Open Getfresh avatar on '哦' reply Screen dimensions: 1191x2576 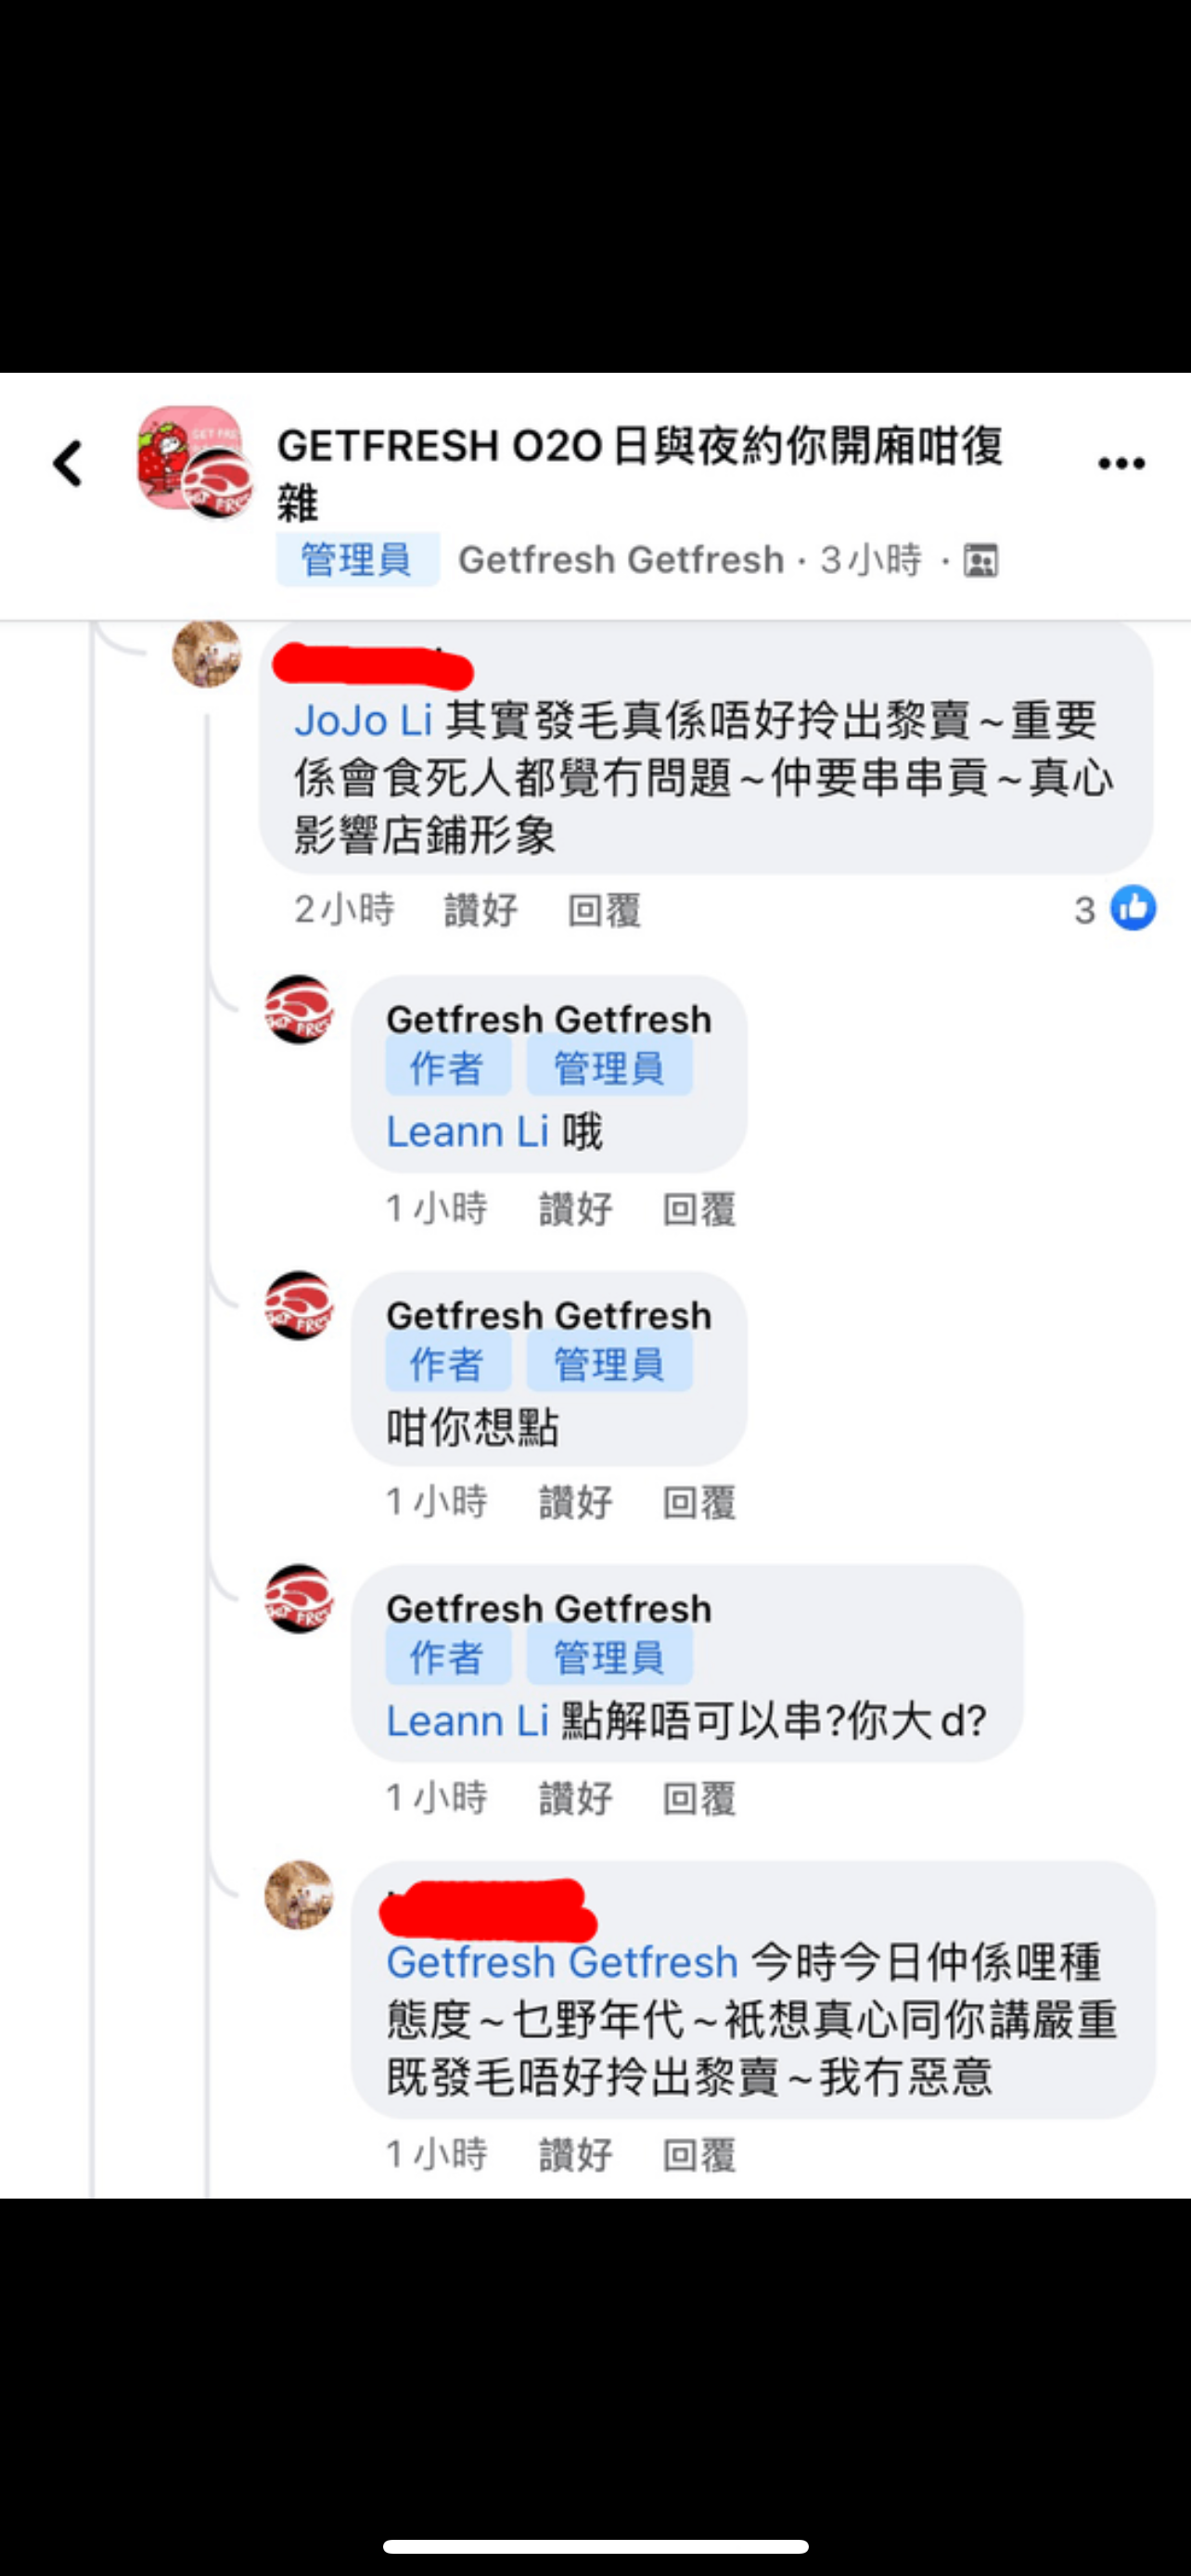coord(299,1010)
